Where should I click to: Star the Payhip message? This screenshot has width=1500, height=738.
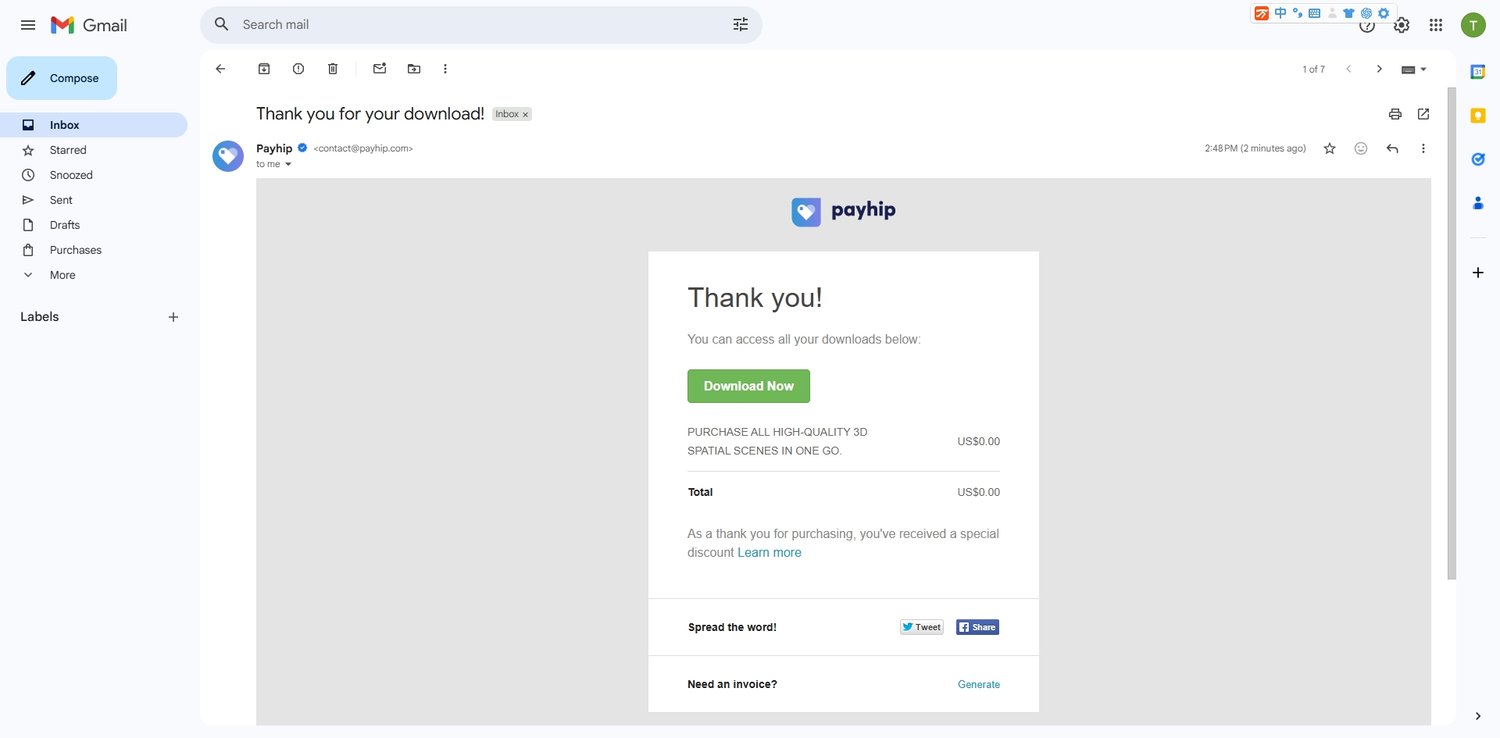tap(1330, 149)
